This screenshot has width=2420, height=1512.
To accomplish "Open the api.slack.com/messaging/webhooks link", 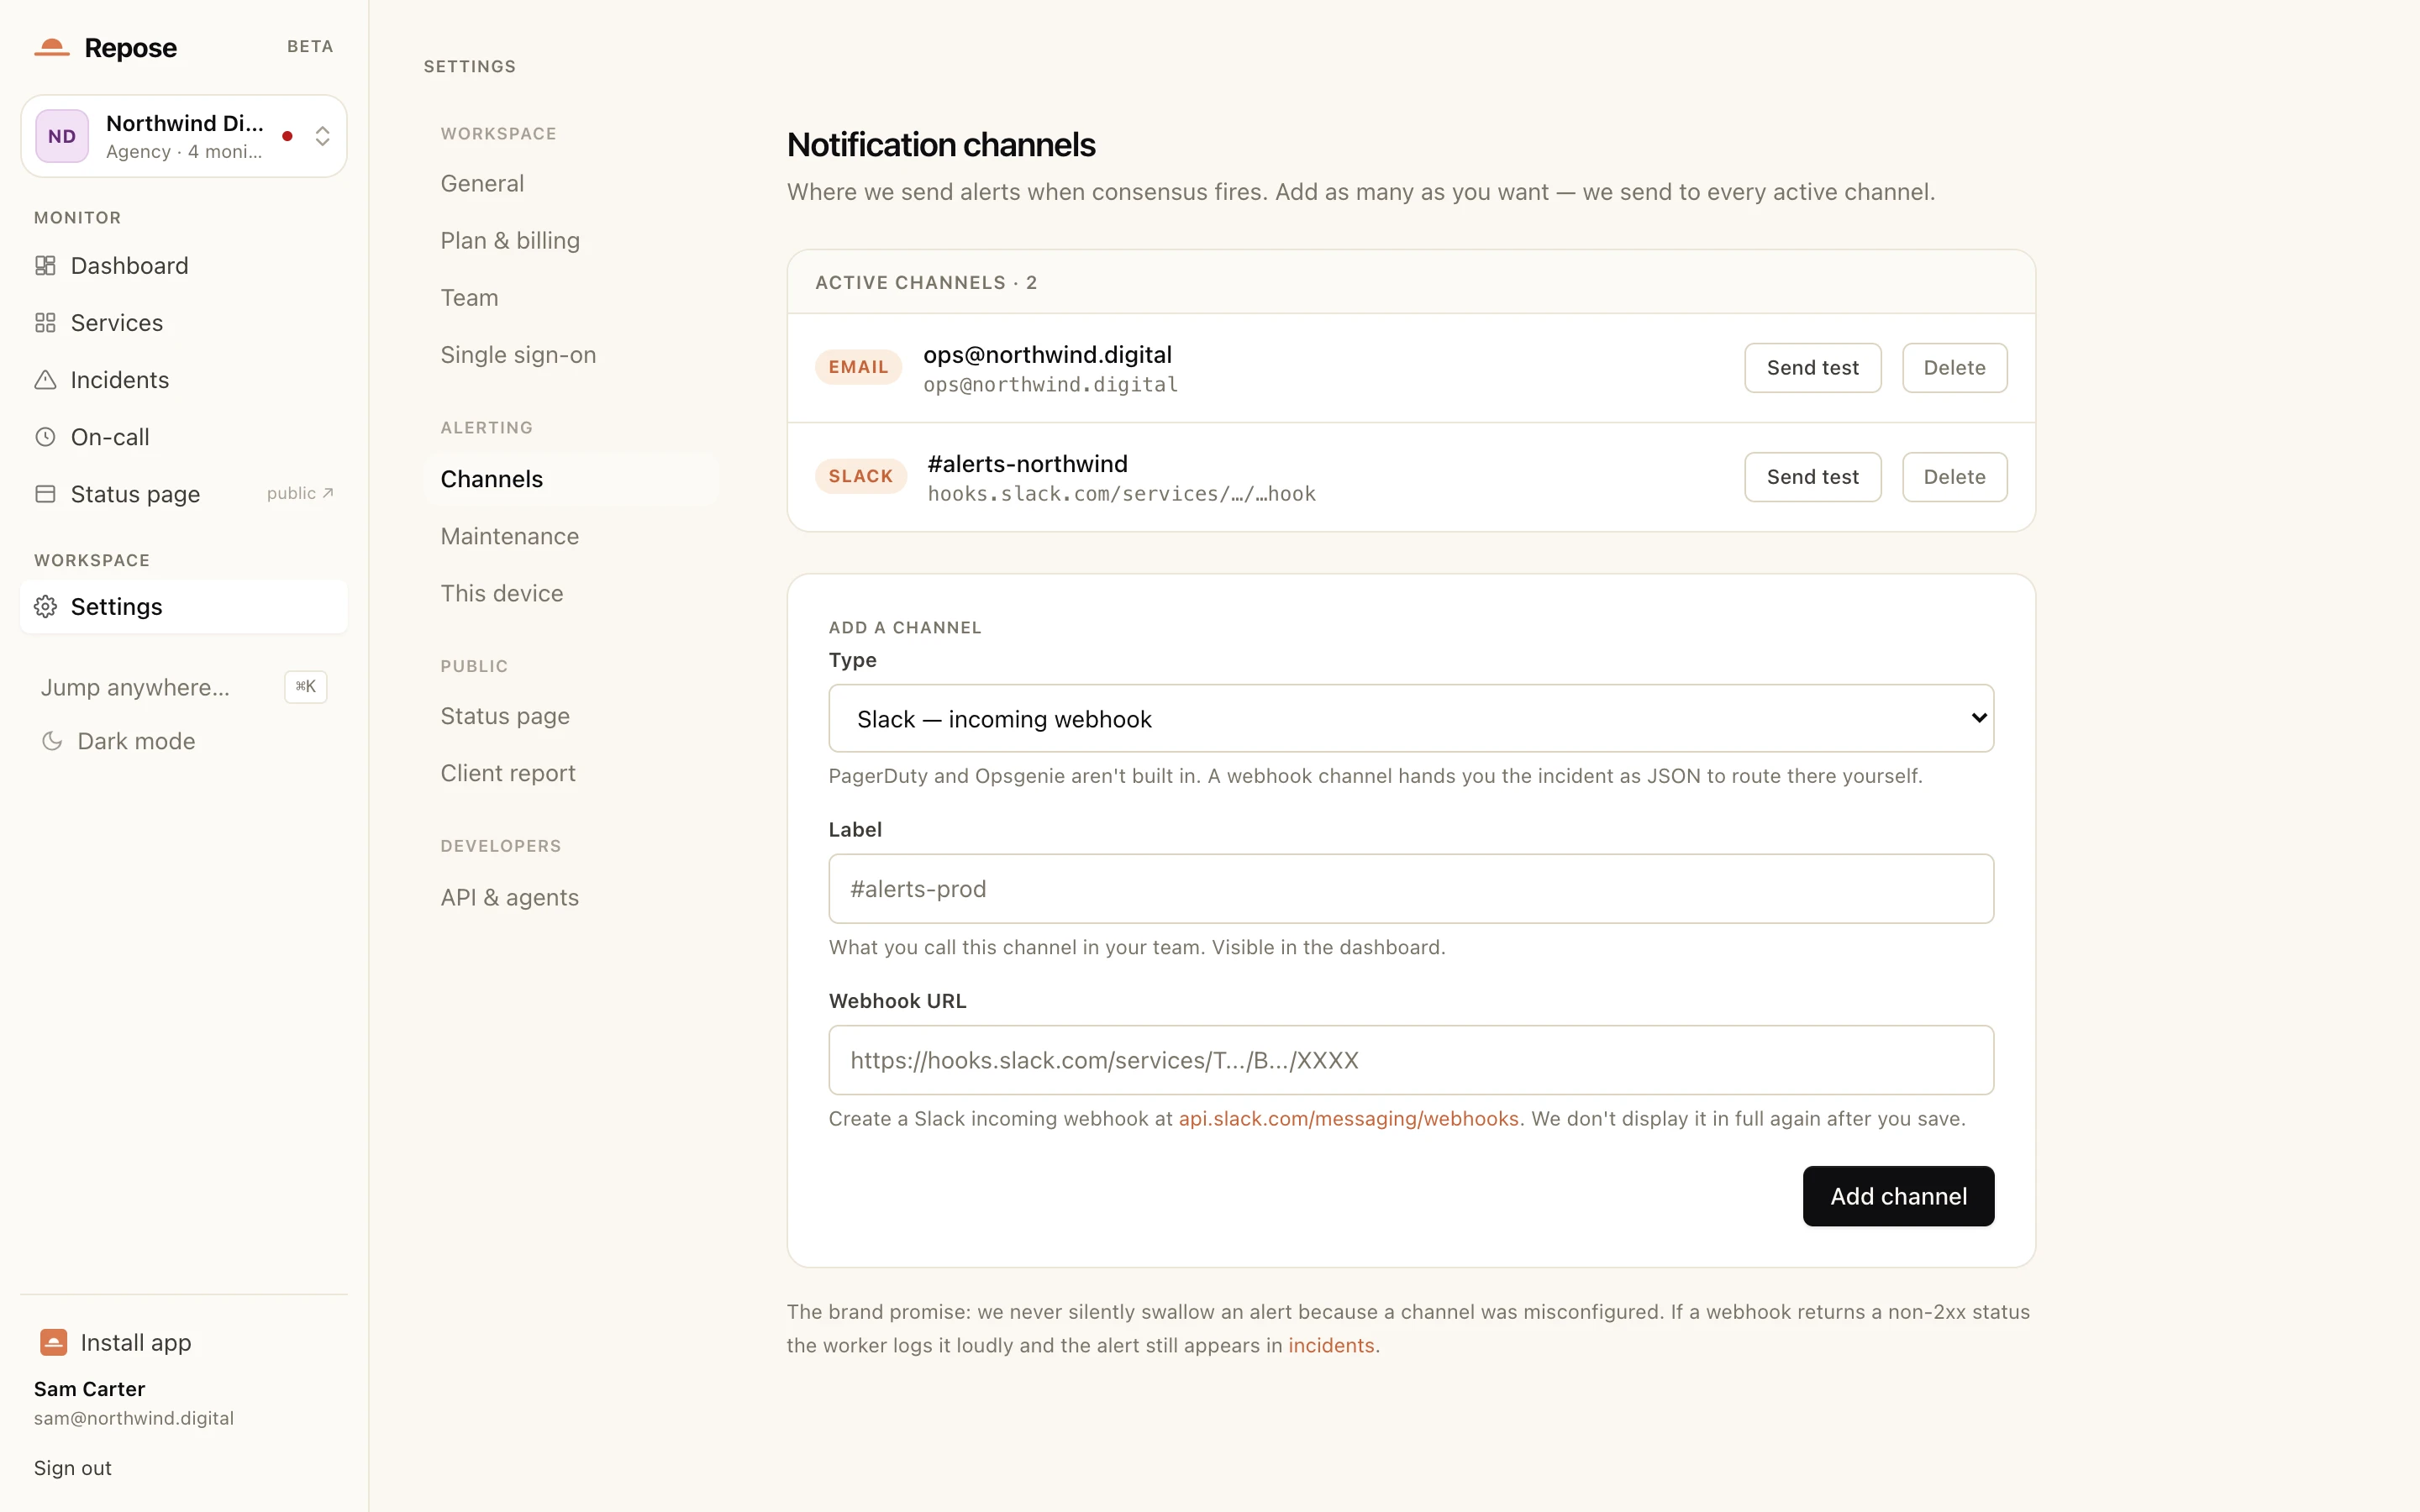I will tap(1348, 1118).
